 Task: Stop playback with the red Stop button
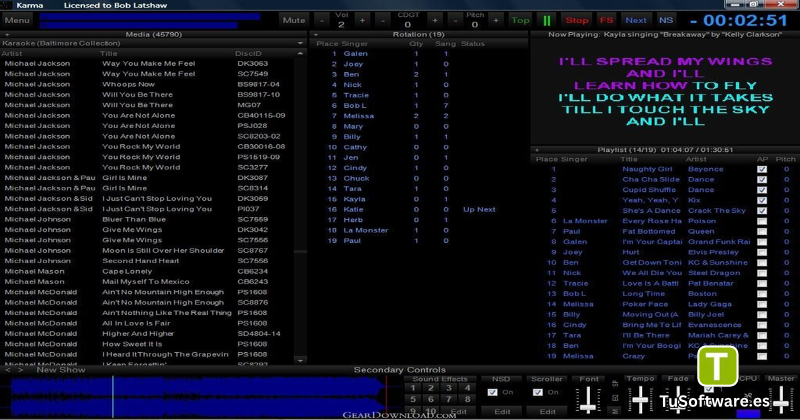click(577, 20)
